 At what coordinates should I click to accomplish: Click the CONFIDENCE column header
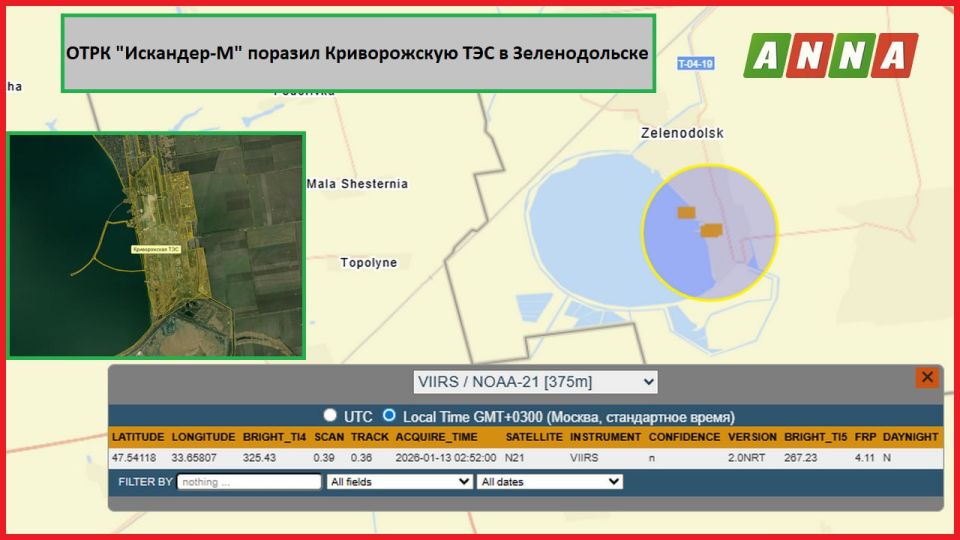tap(684, 437)
